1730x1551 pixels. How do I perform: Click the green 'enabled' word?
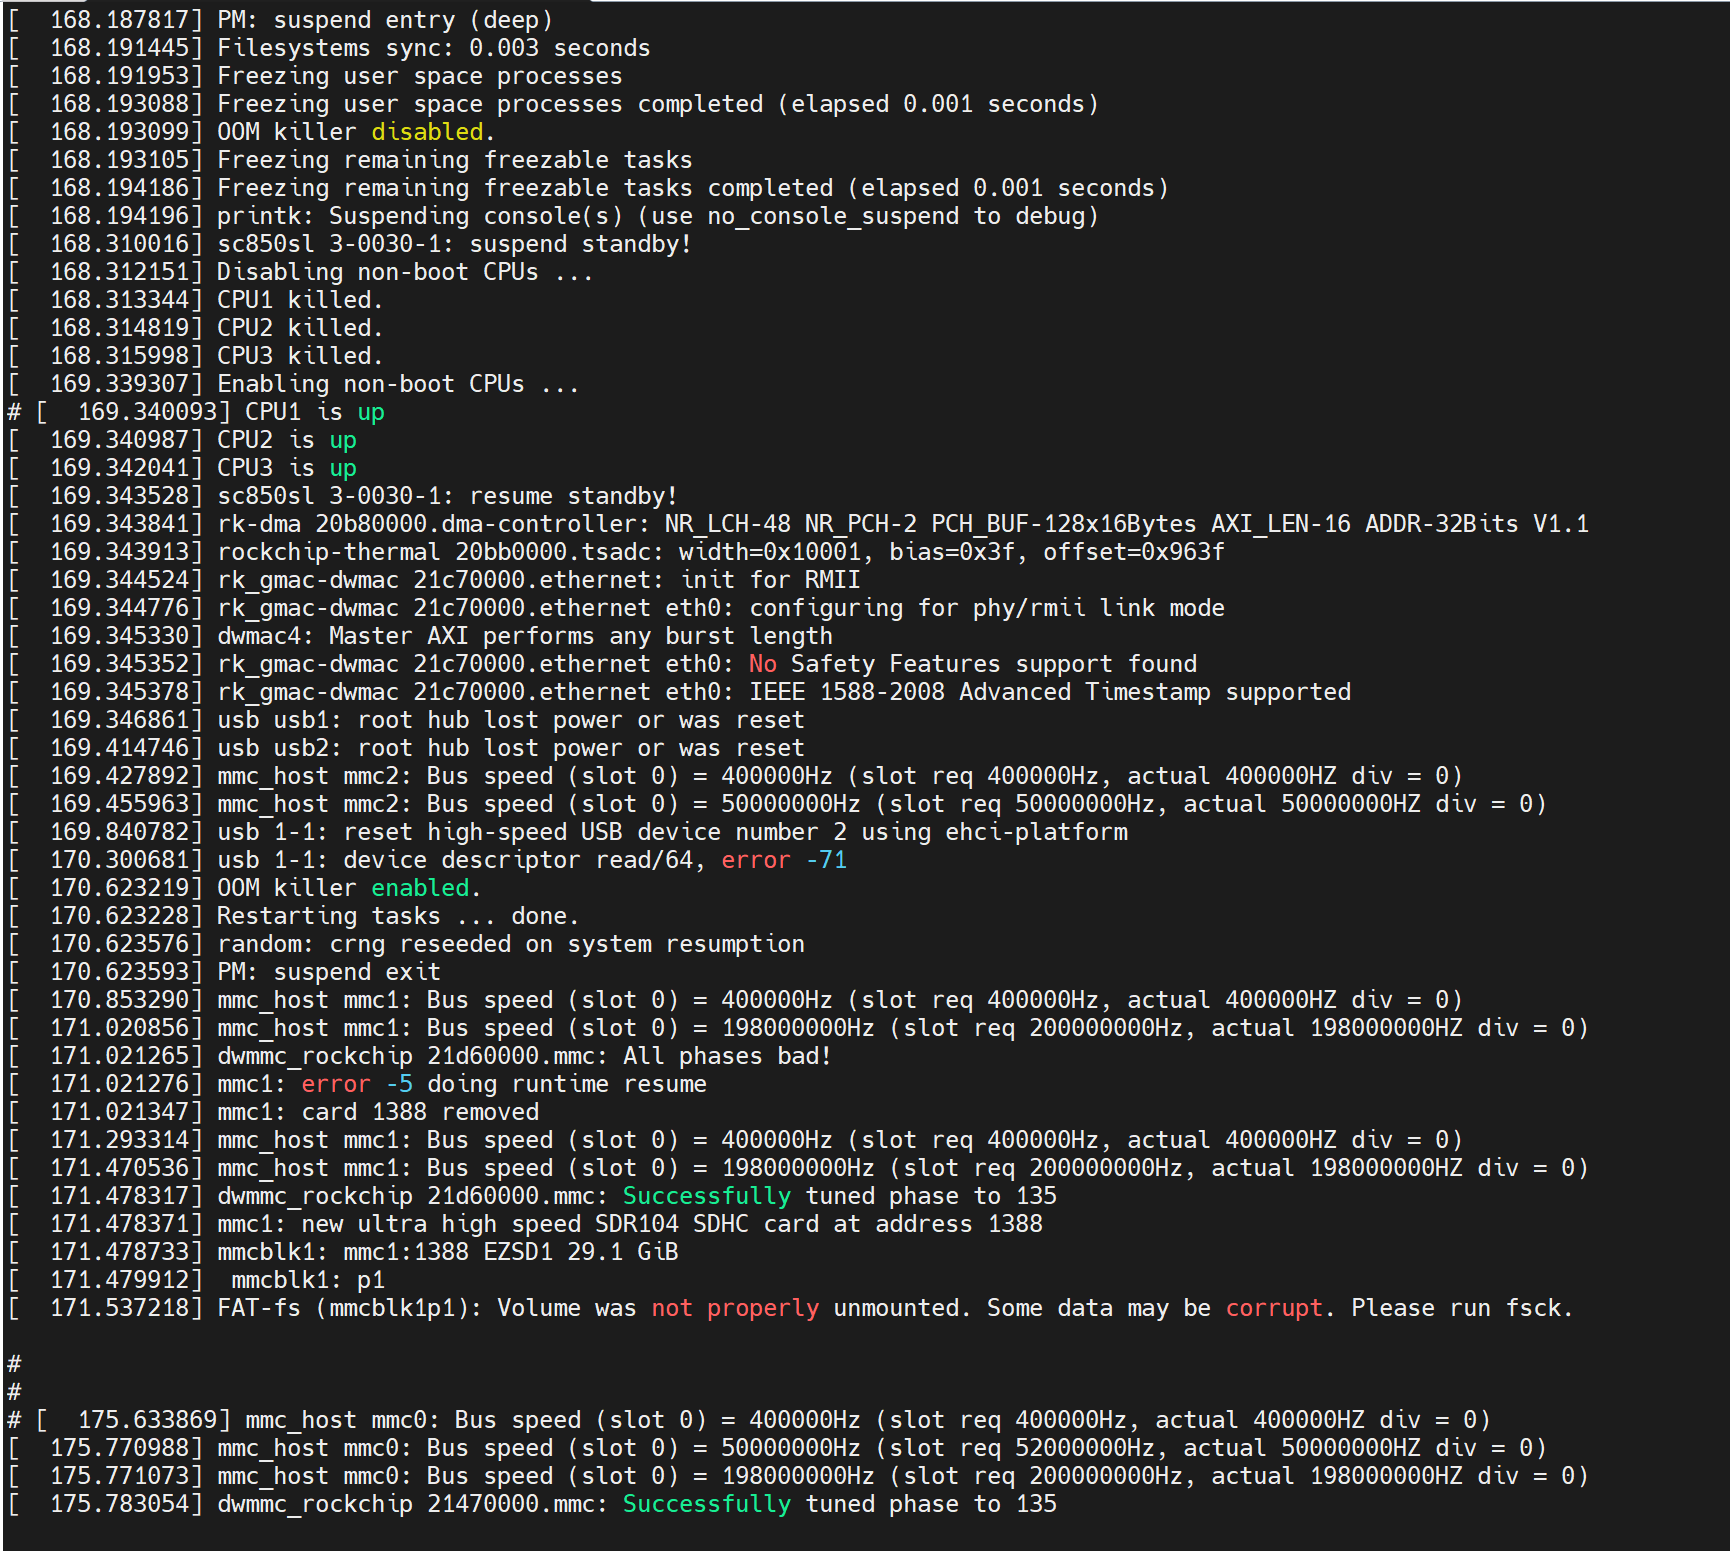420,888
